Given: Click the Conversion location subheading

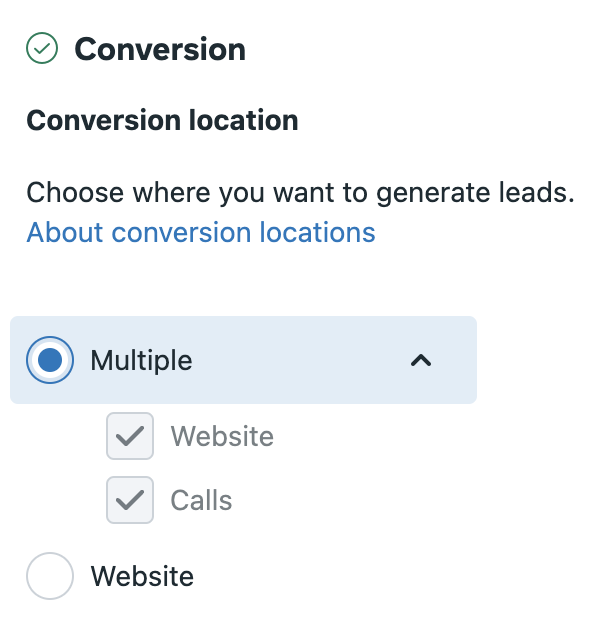Looking at the screenshot, I should tap(162, 120).
